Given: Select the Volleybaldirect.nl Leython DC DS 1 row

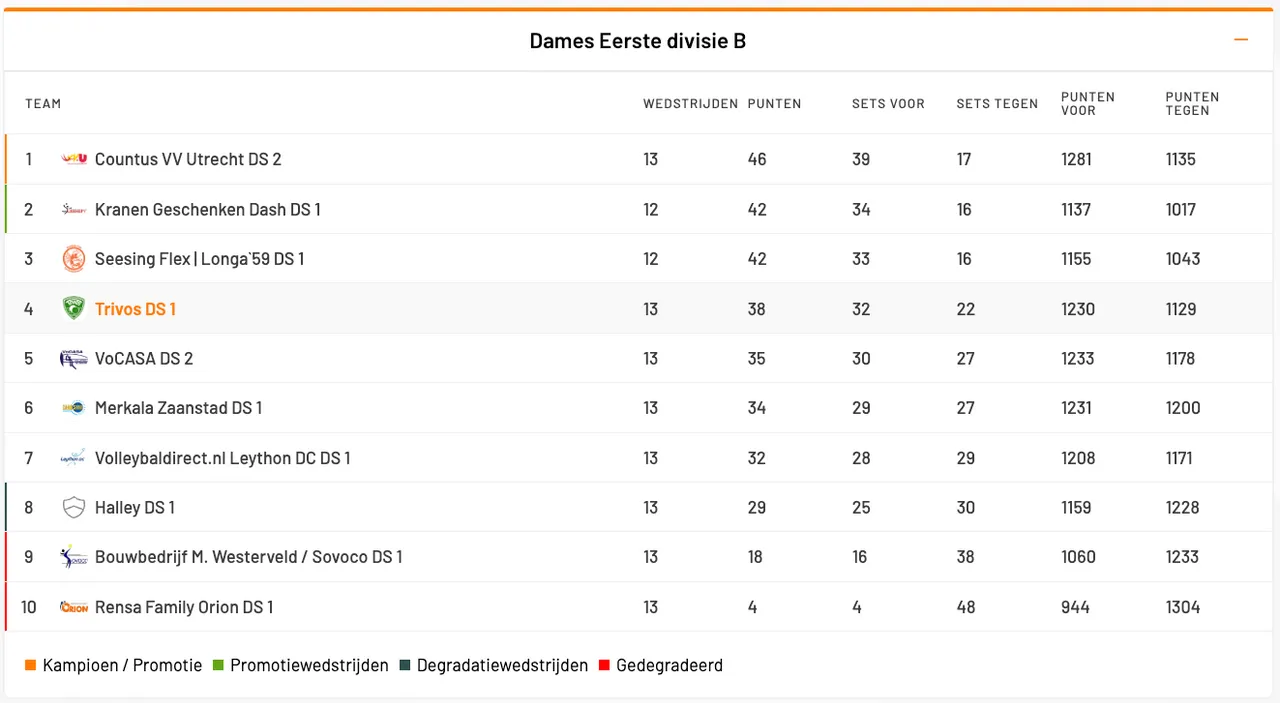Looking at the screenshot, I should click(222, 458).
